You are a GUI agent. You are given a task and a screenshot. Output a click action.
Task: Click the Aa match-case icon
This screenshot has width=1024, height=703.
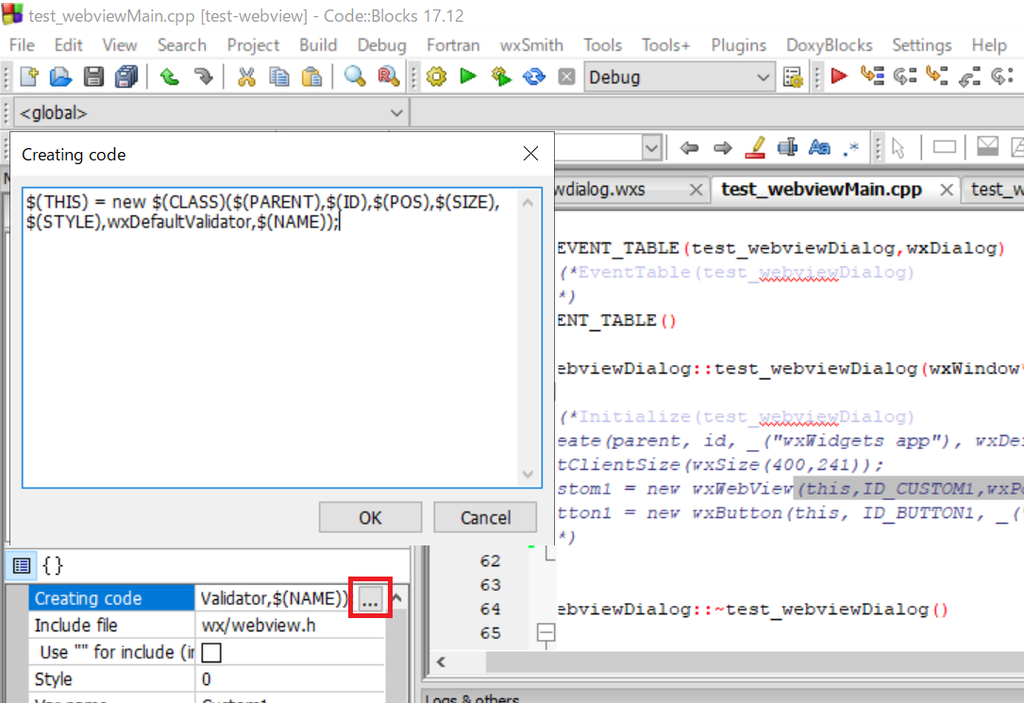819,146
